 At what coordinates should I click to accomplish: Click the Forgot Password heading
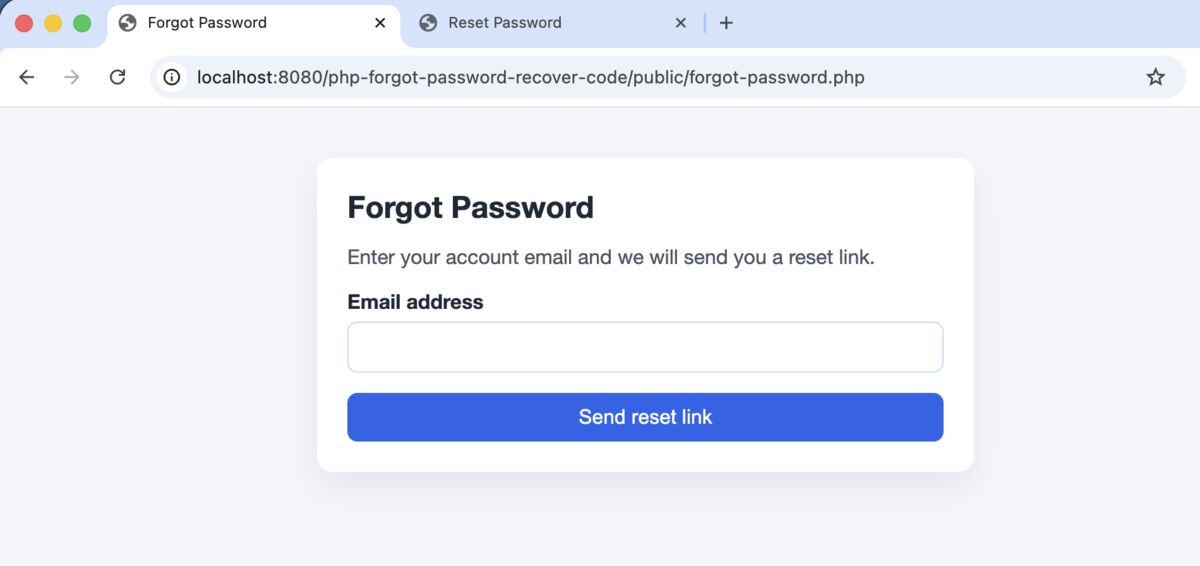(x=470, y=207)
